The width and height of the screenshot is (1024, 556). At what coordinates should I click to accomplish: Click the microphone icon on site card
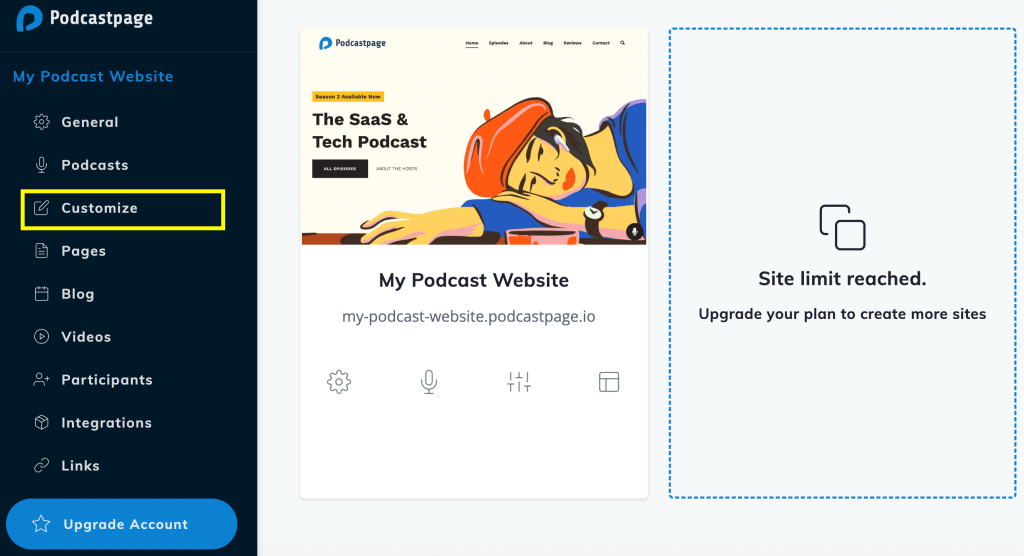click(x=429, y=382)
